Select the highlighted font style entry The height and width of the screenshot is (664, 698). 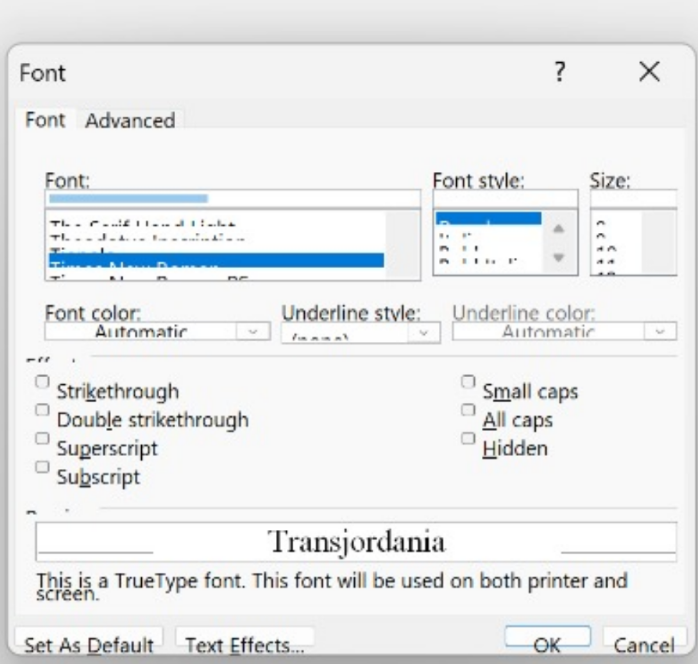point(488,219)
